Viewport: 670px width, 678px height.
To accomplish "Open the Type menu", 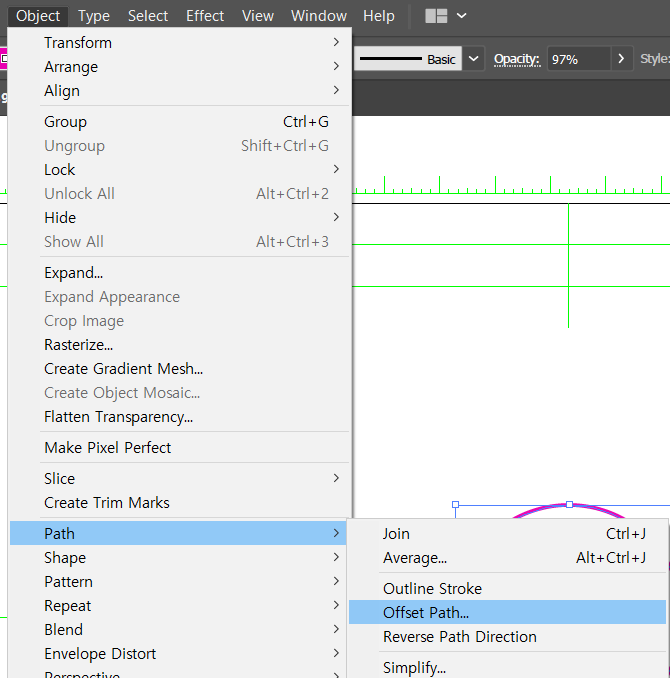I will [94, 16].
